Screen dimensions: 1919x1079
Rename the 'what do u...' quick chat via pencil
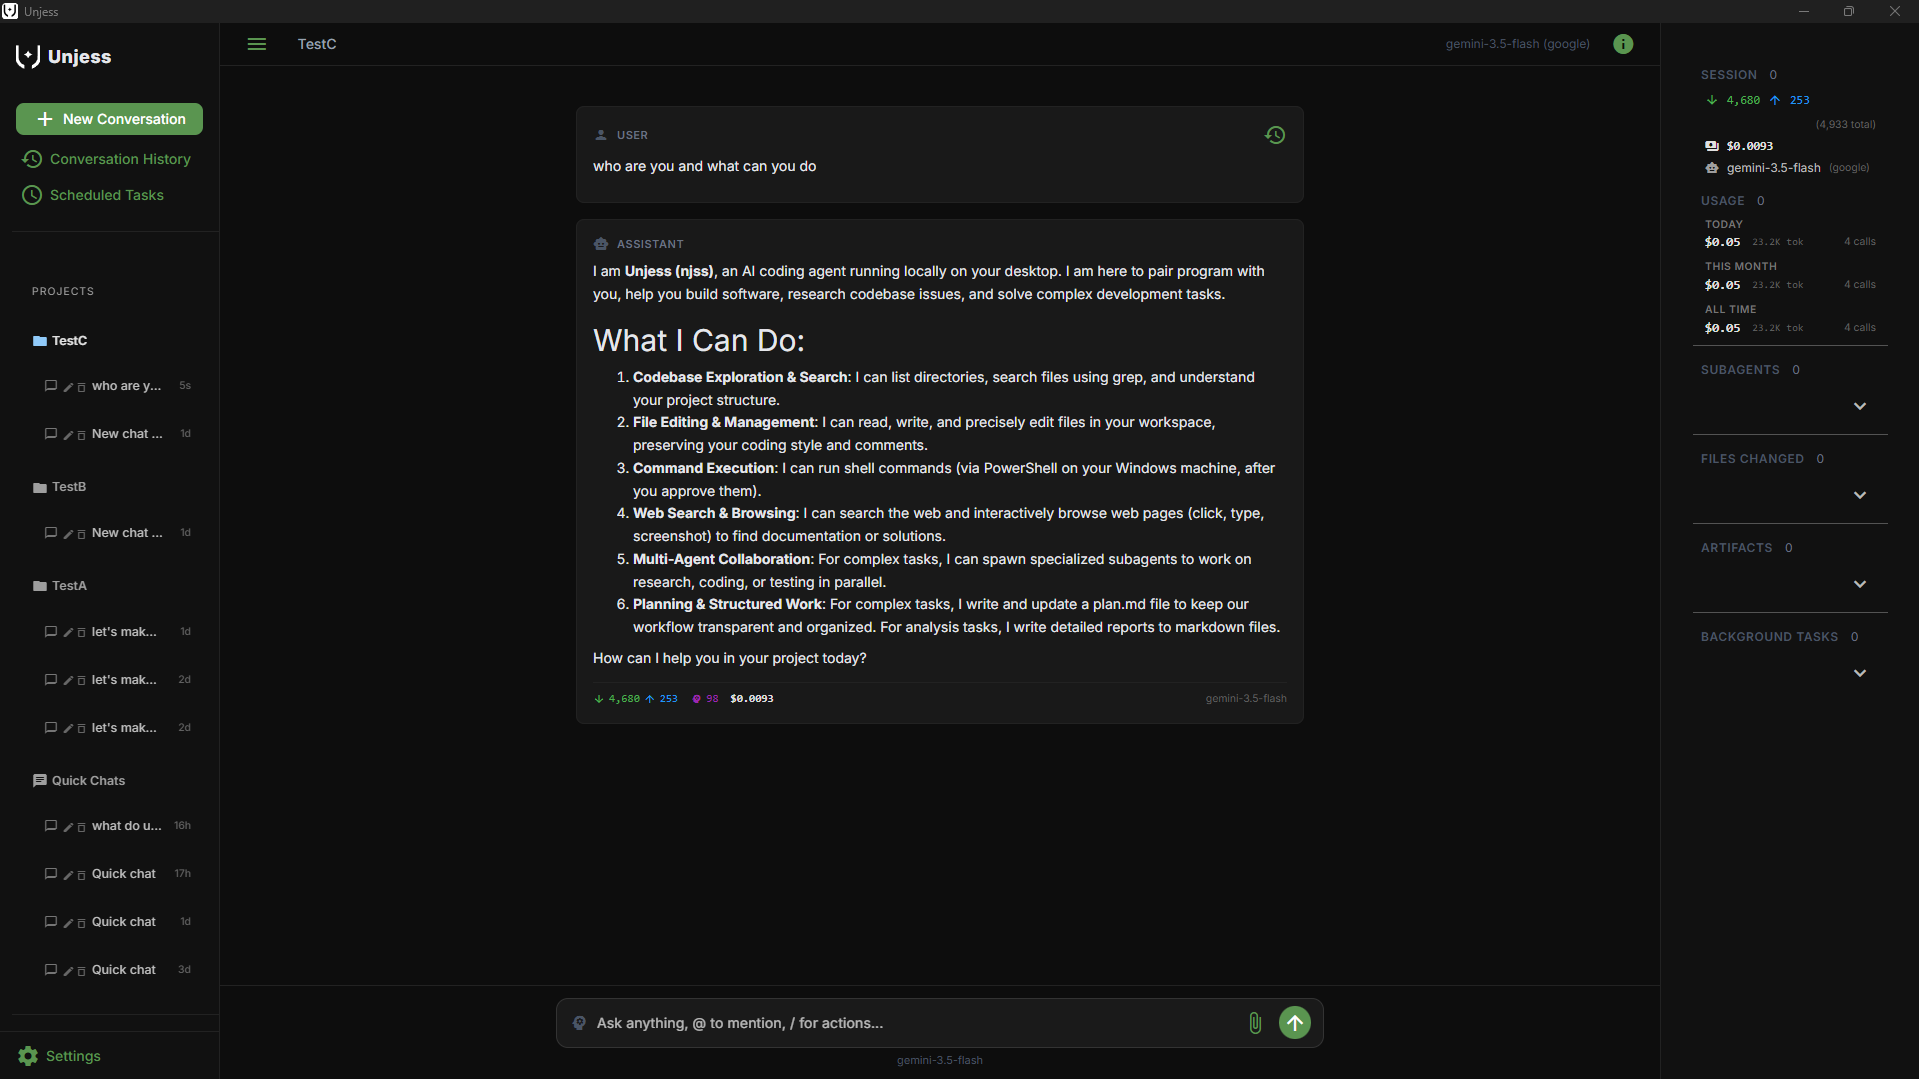tap(68, 827)
